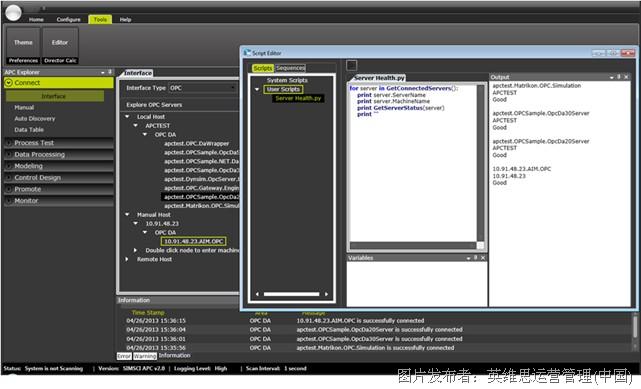Show Error messages filter tab

click(x=124, y=356)
